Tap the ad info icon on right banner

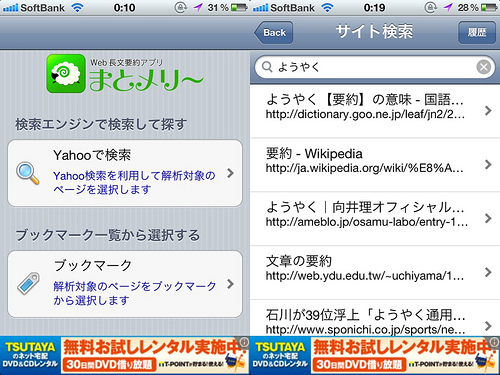(x=494, y=342)
